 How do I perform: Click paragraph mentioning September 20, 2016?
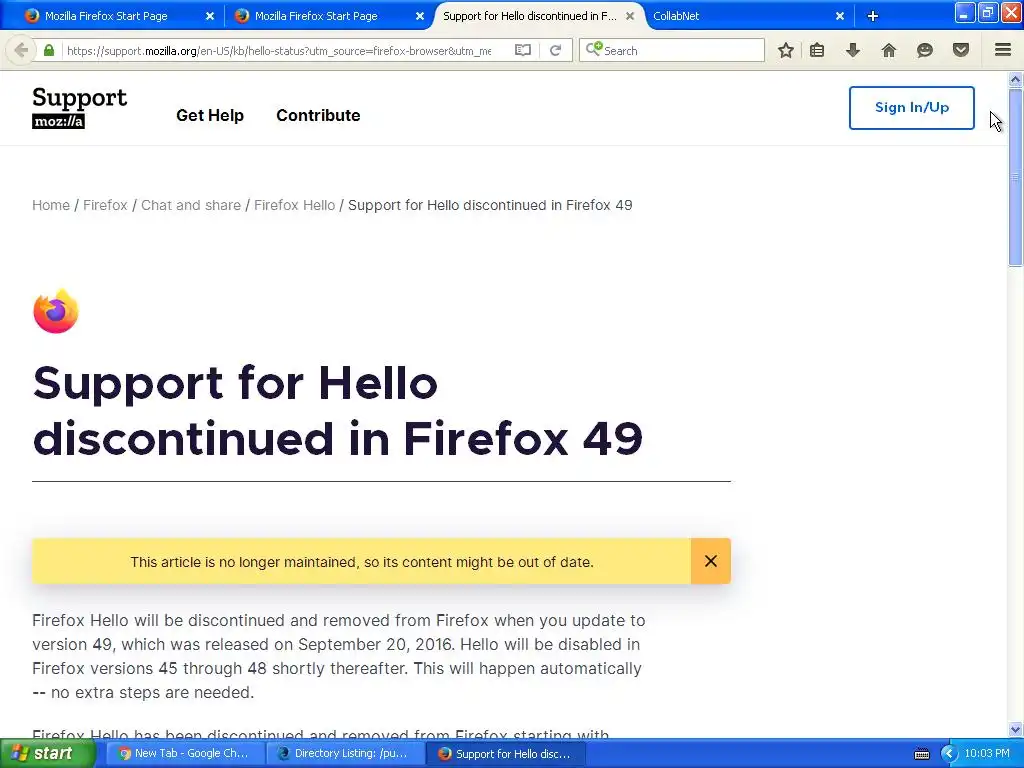(338, 656)
